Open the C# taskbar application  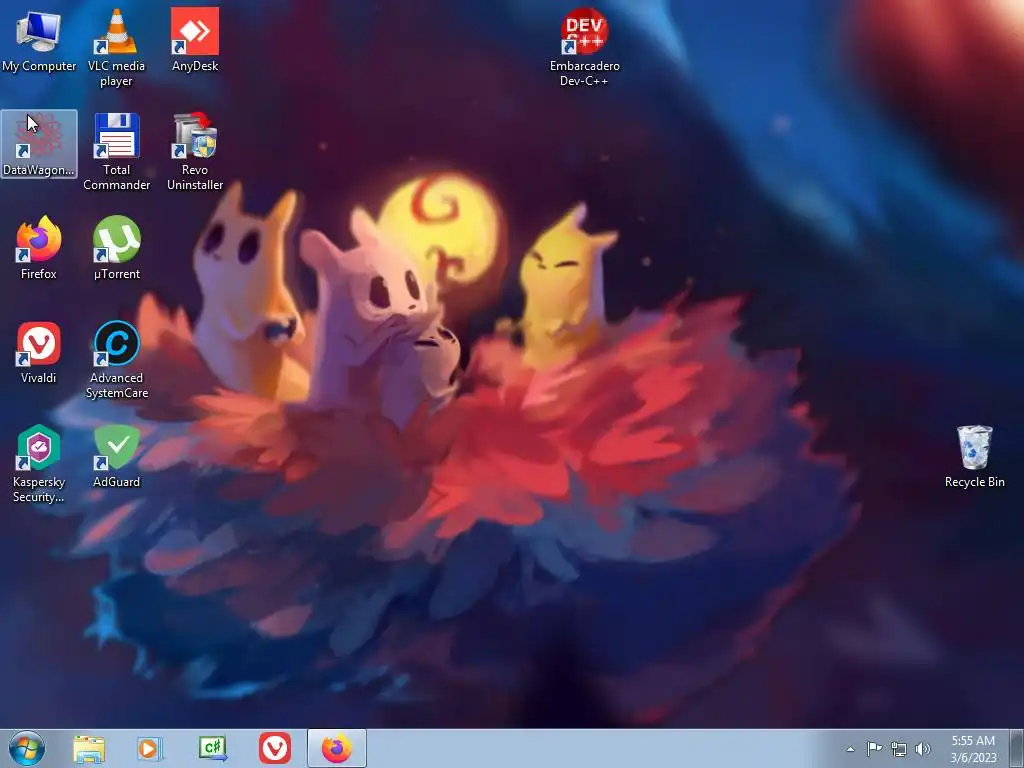(213, 748)
